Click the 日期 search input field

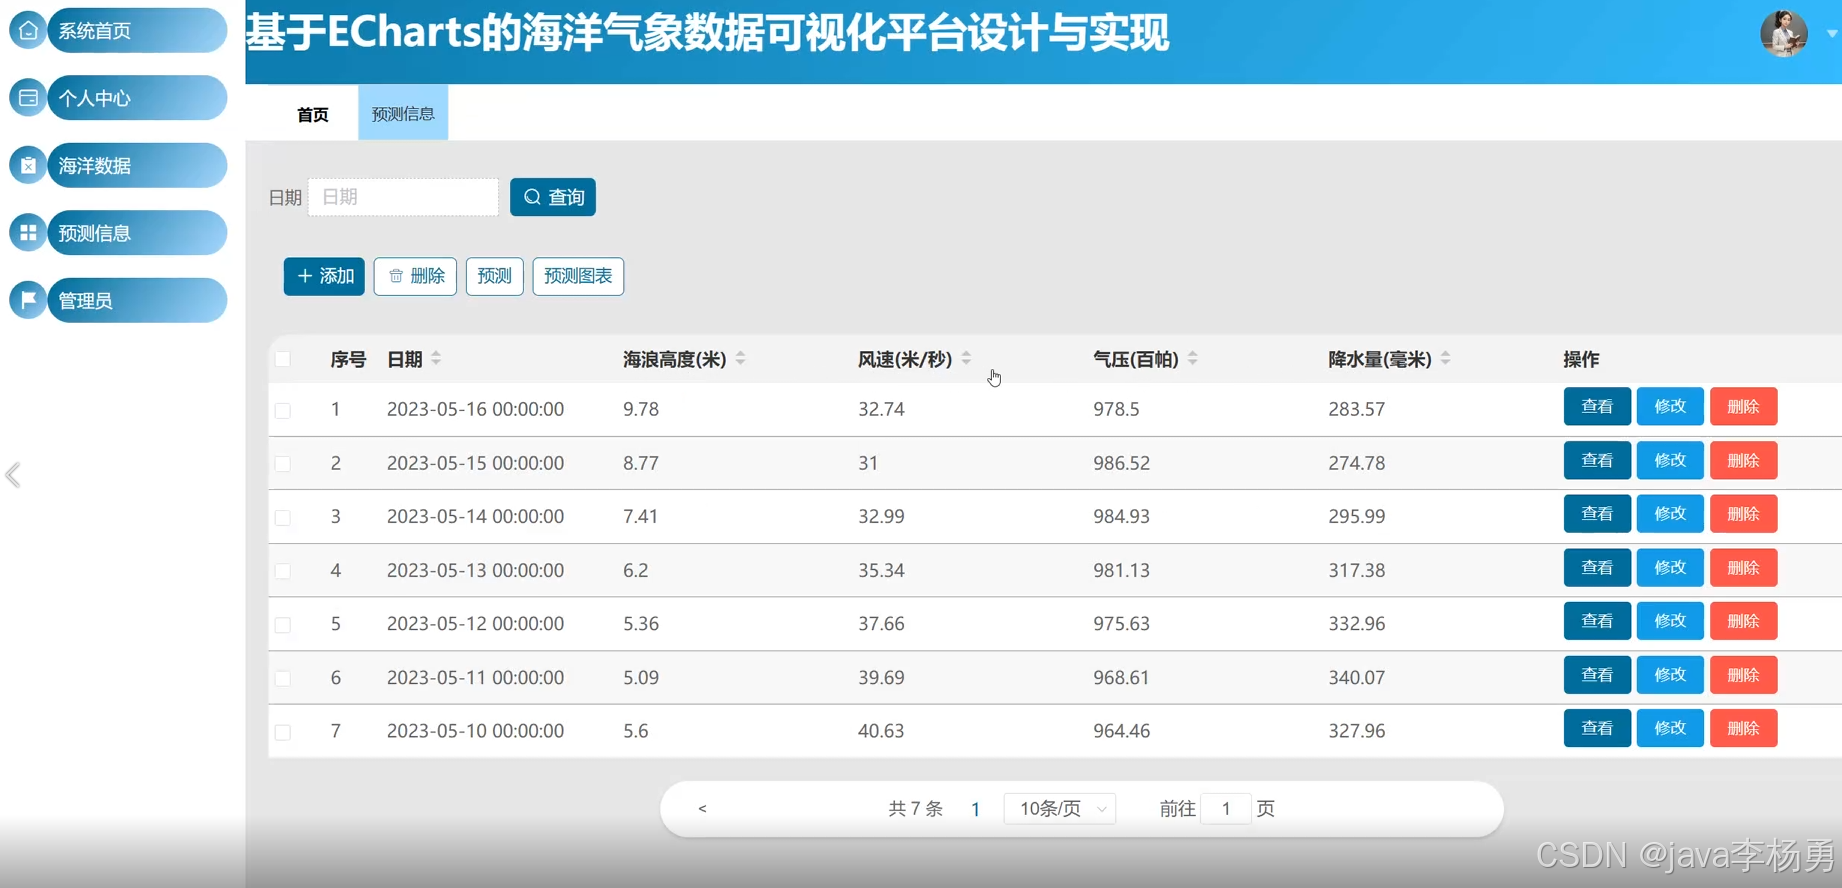point(403,197)
